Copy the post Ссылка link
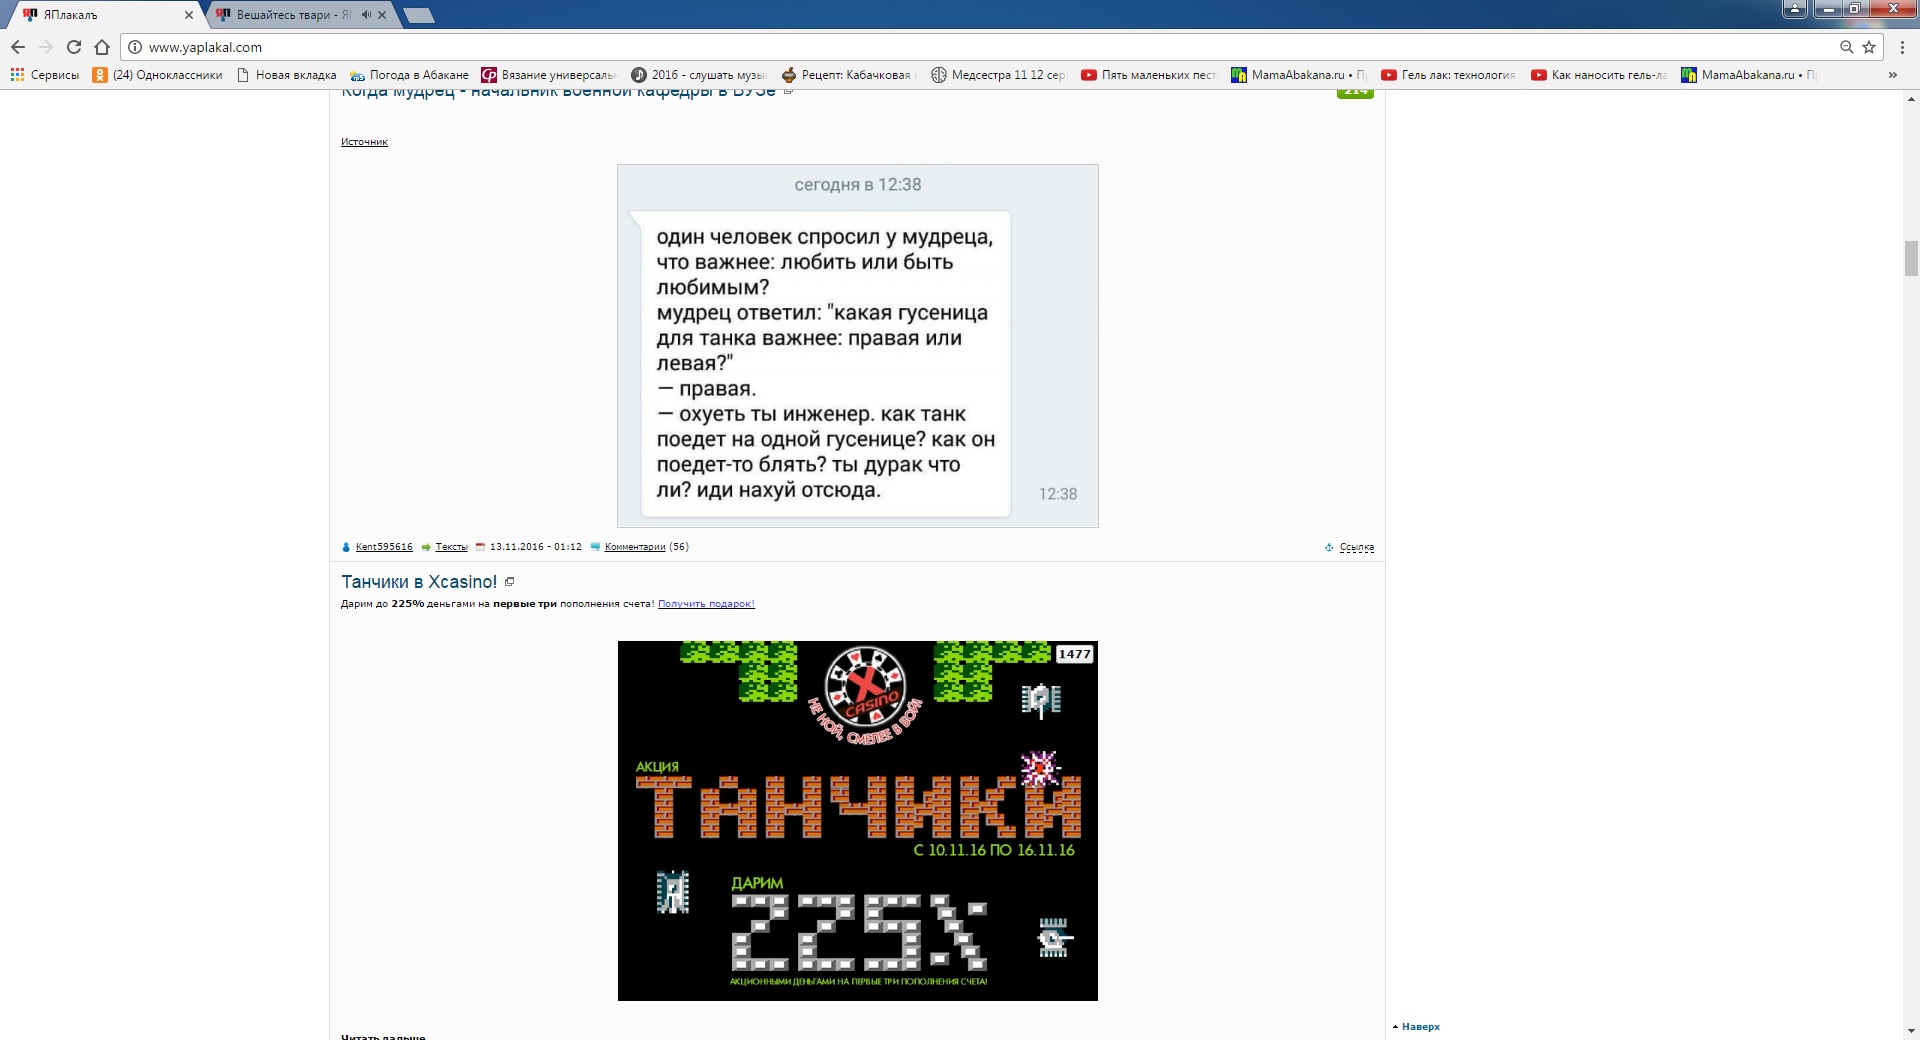Image resolution: width=1920 pixels, height=1040 pixels. [1357, 548]
